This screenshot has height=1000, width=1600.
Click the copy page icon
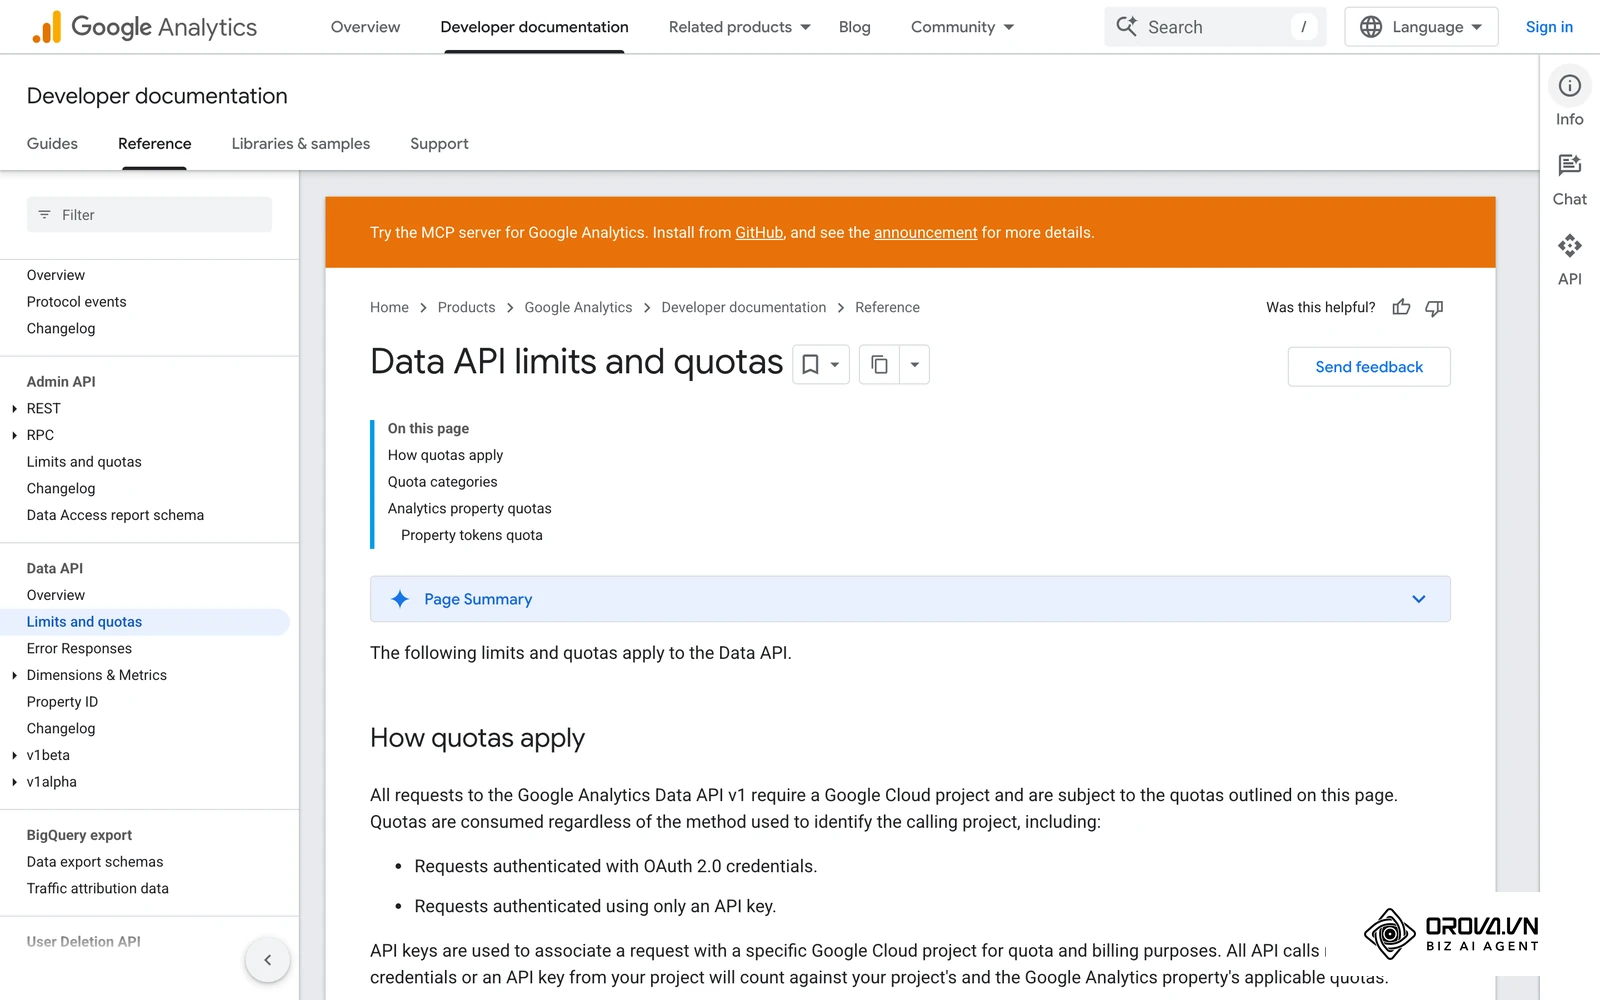click(x=879, y=365)
